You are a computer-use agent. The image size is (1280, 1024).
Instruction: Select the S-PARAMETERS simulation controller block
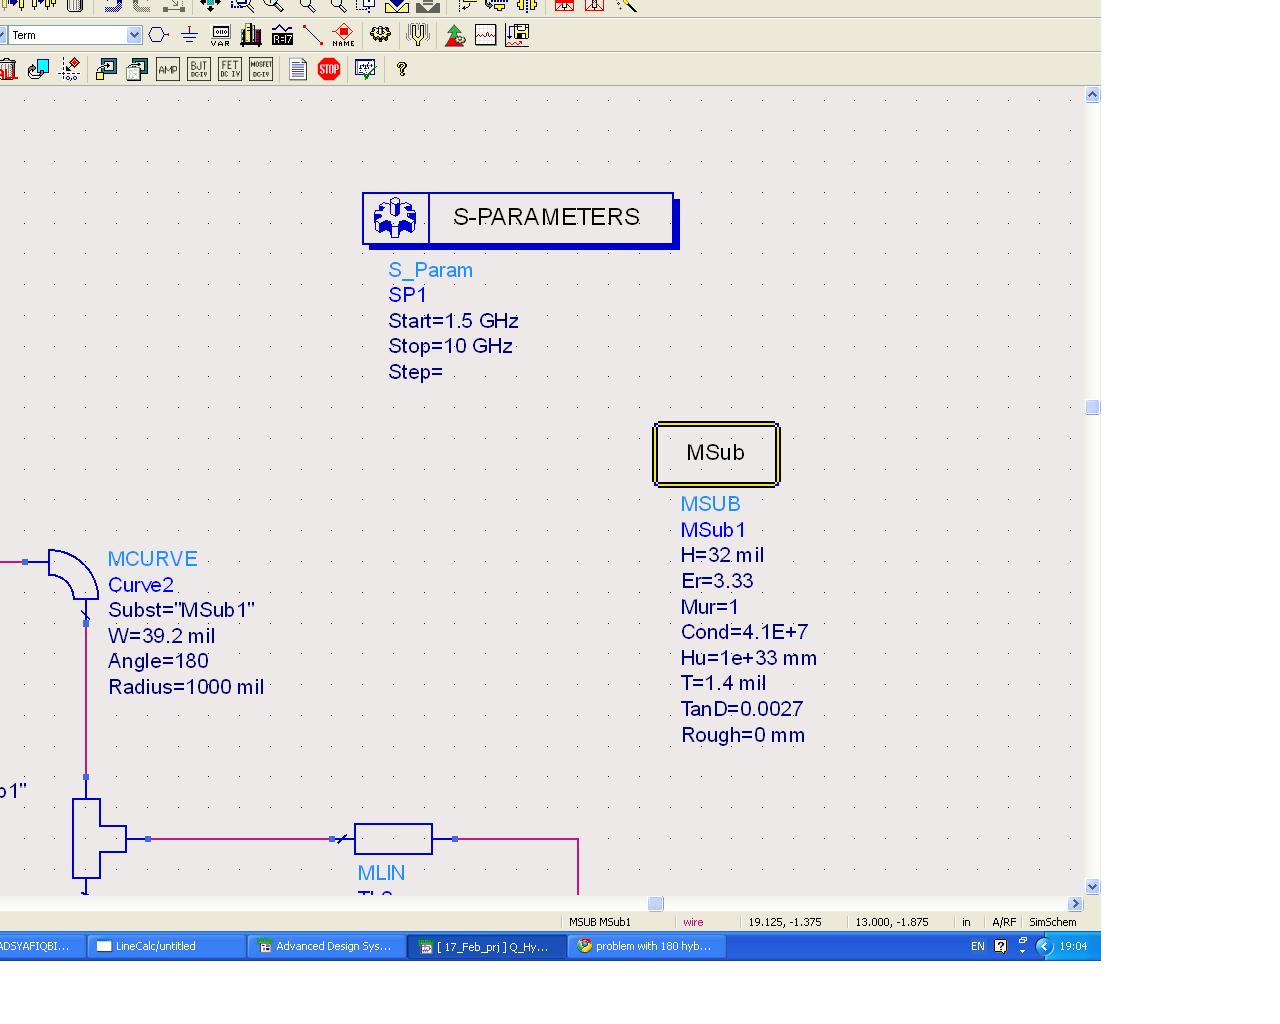click(518, 218)
